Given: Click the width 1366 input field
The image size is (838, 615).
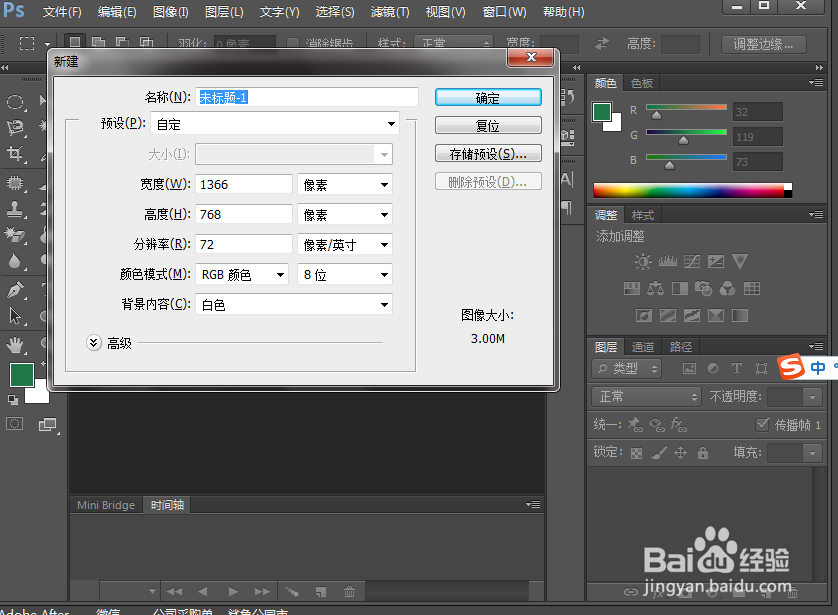Looking at the screenshot, I should [x=244, y=184].
